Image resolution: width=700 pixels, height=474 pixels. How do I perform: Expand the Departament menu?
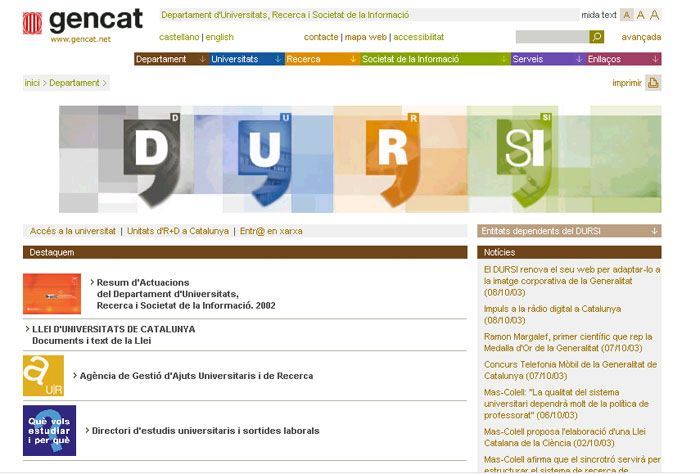pos(171,59)
